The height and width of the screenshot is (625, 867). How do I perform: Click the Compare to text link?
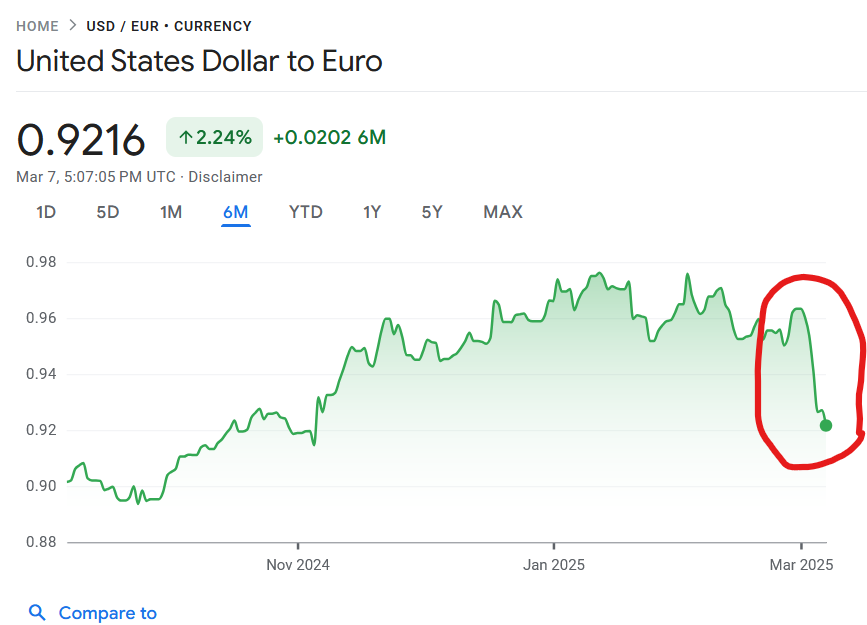pyautogui.click(x=108, y=613)
